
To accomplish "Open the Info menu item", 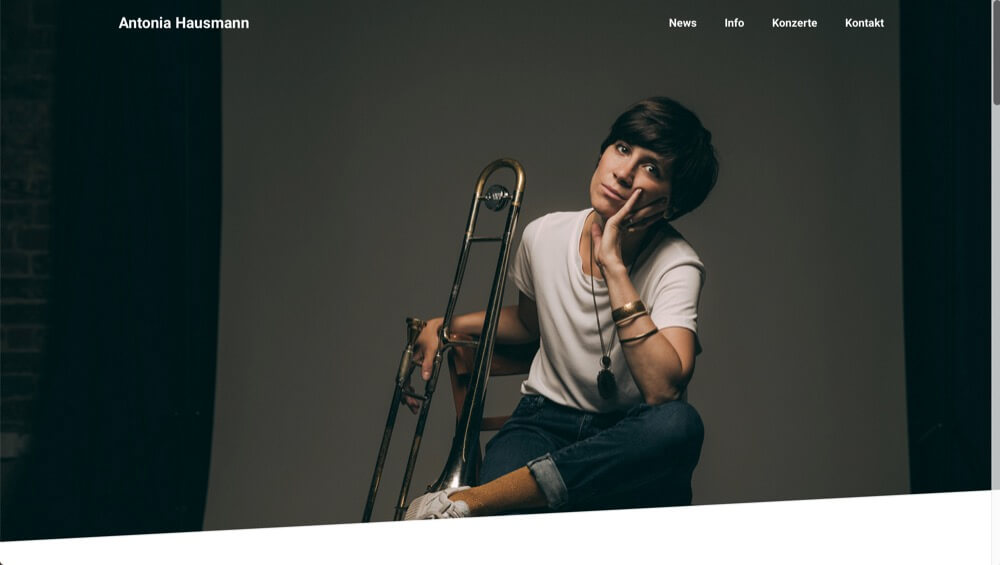I will (x=734, y=23).
